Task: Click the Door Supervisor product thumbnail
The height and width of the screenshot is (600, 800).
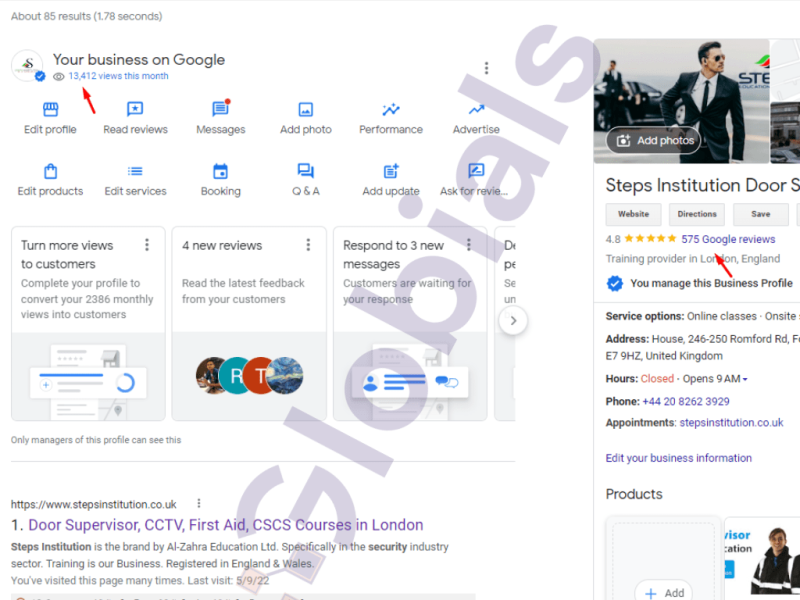Action: click(762, 559)
